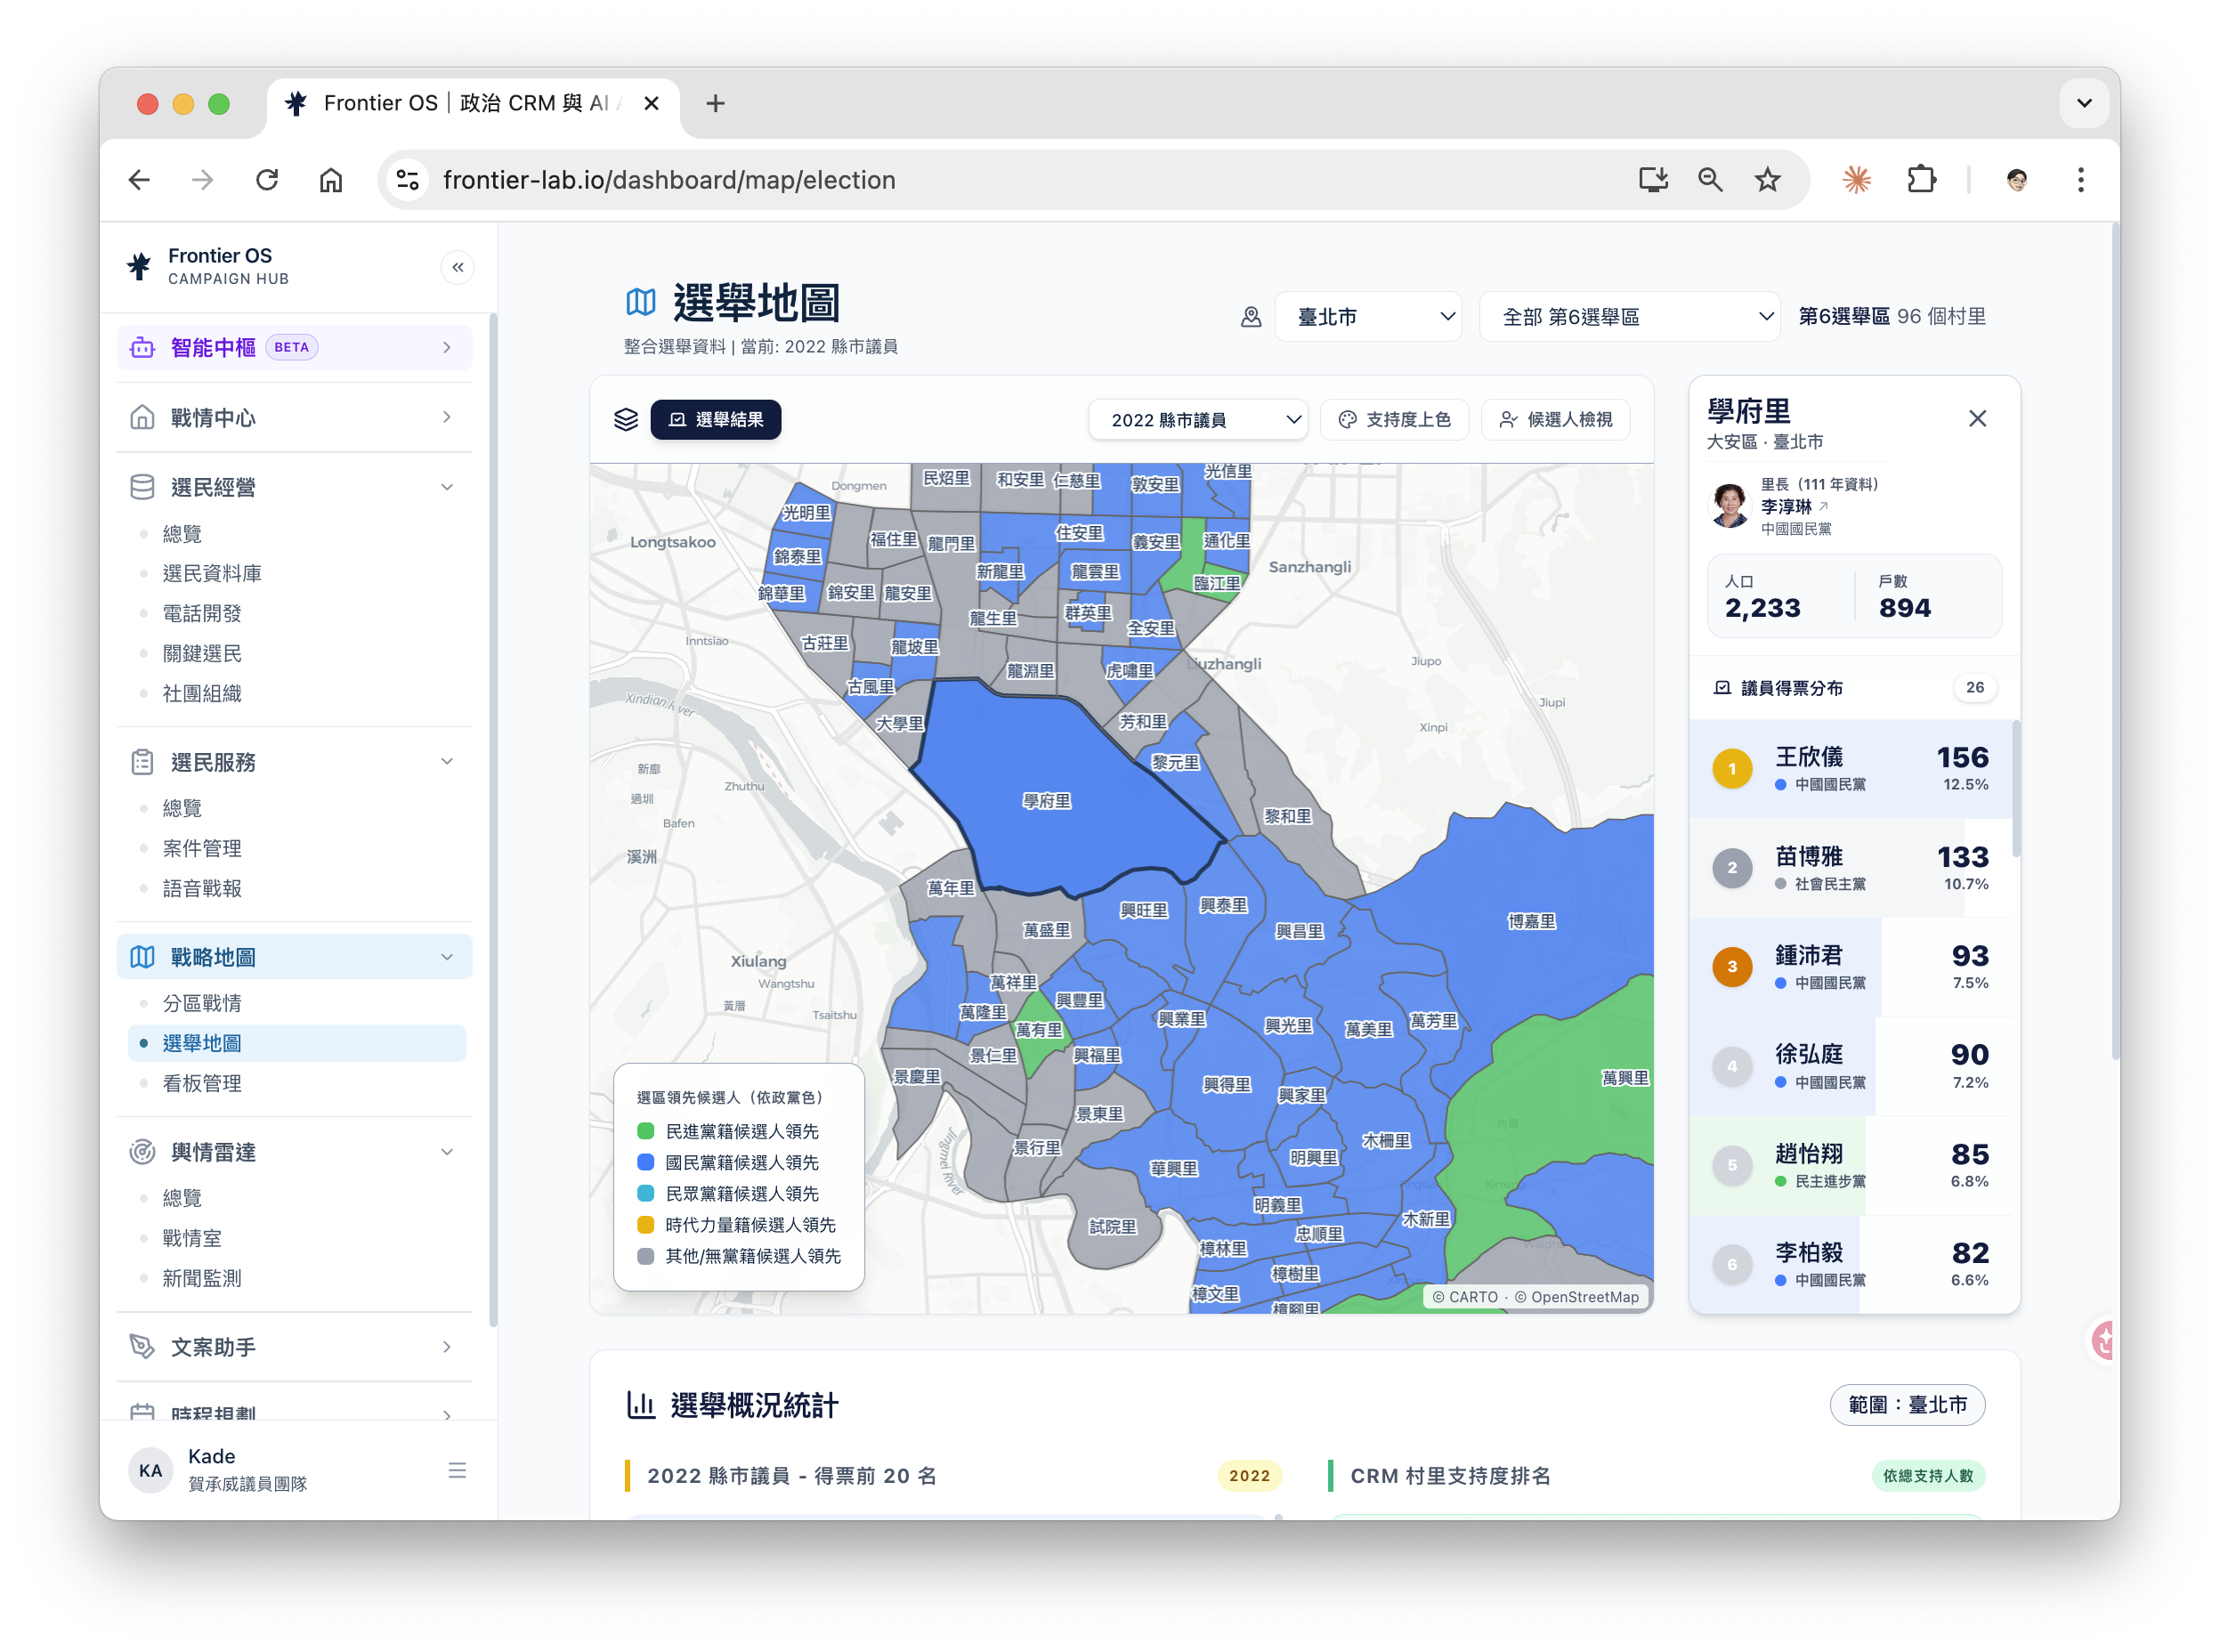Screen dimensions: 2220x1652
Task: Bookmark page with the star icon
Action: click(1767, 180)
